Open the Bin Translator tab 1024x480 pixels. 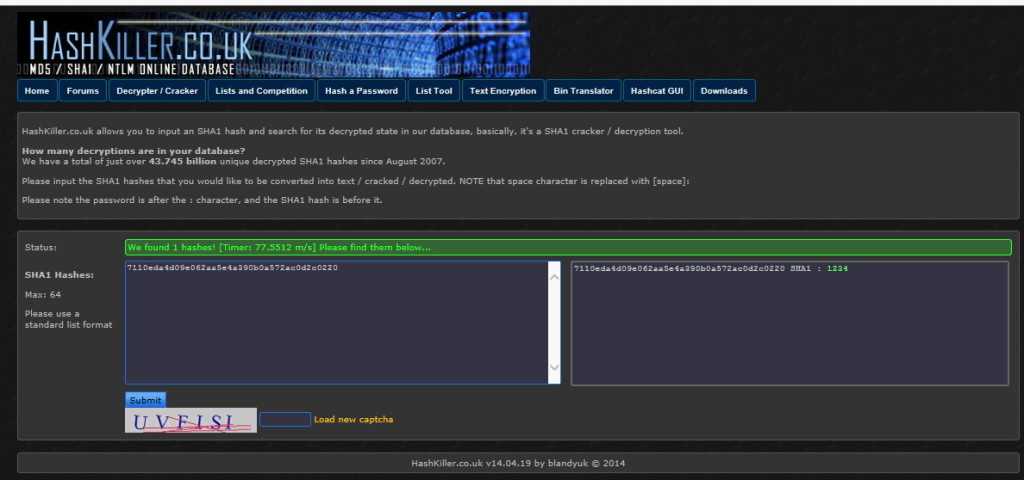point(583,91)
